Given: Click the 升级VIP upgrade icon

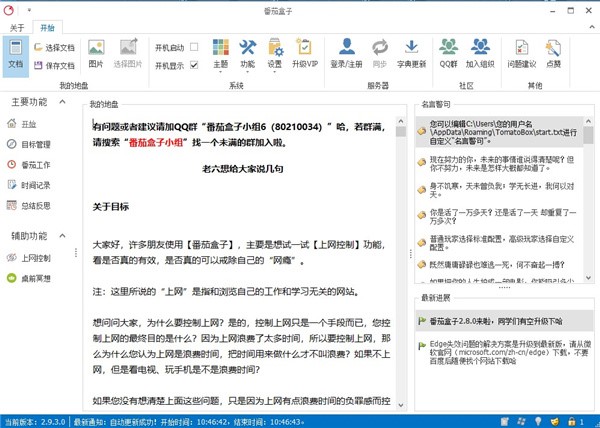Looking at the screenshot, I should tap(305, 54).
